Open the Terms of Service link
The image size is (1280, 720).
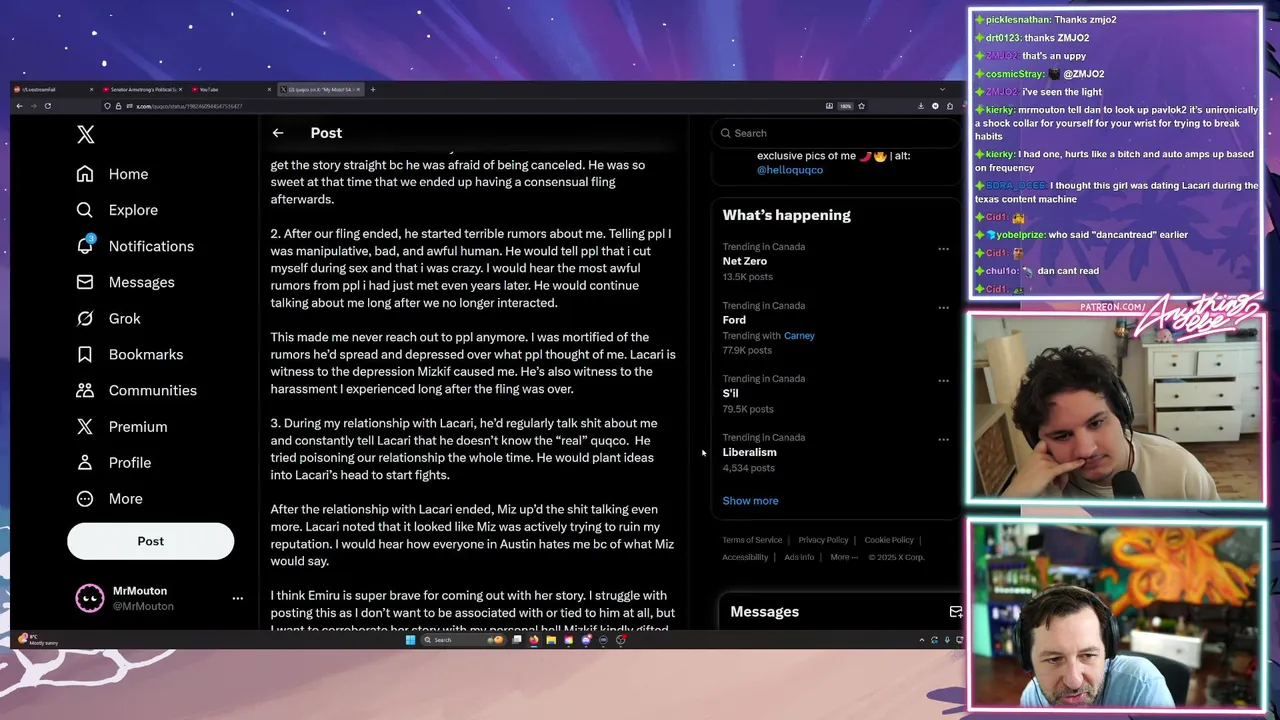tap(752, 540)
